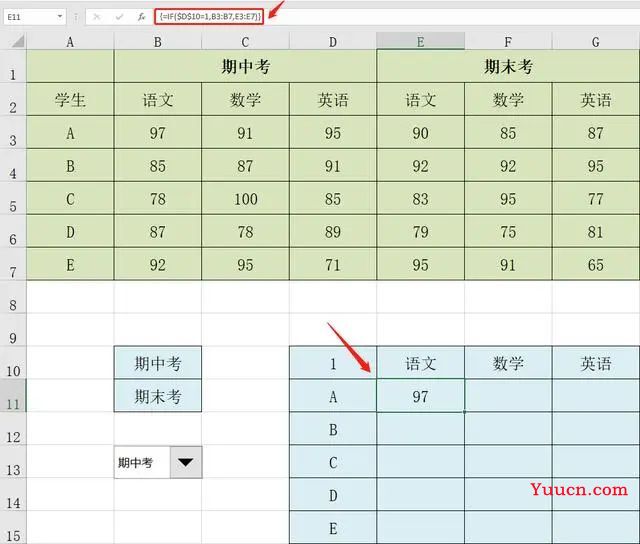
Task: Click the merged 期末考 header in row 1
Action: point(508,67)
